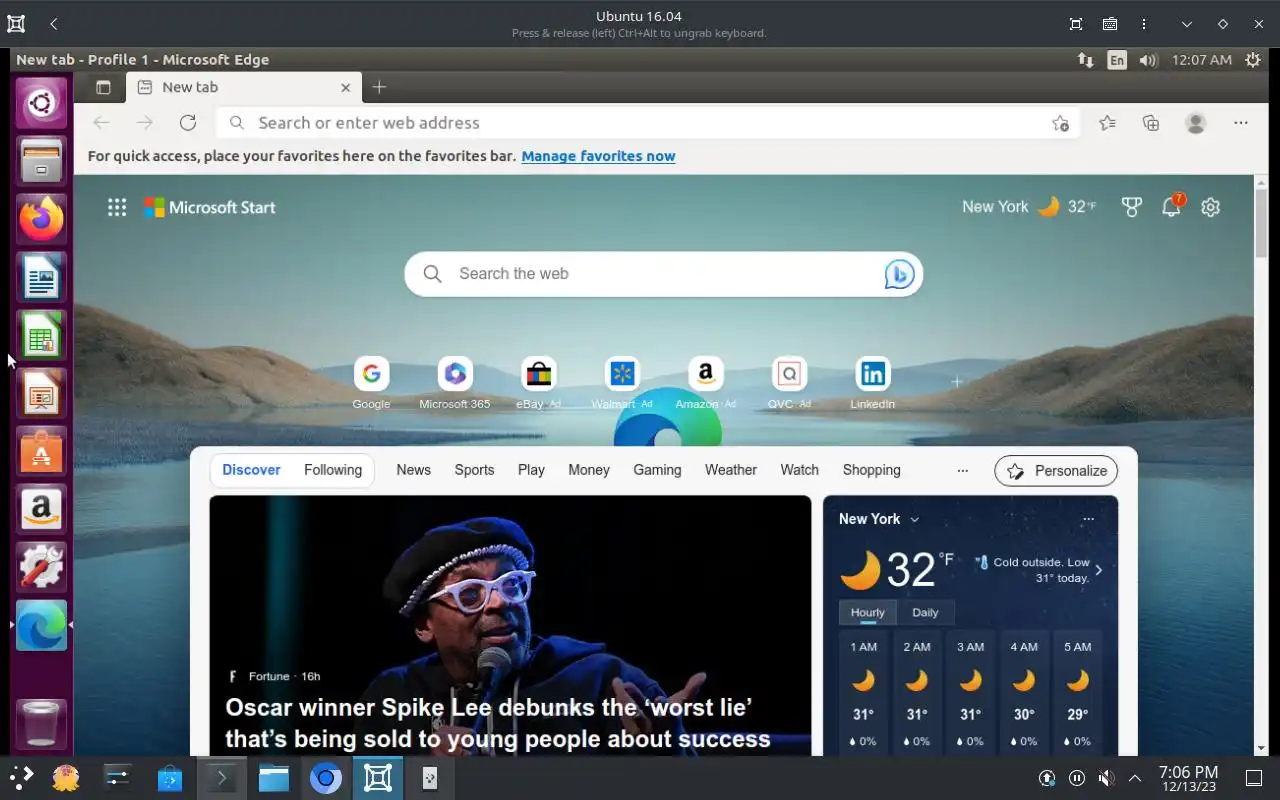Add this page to favorites star
Image resolution: width=1280 pixels, height=800 pixels.
(x=1060, y=123)
